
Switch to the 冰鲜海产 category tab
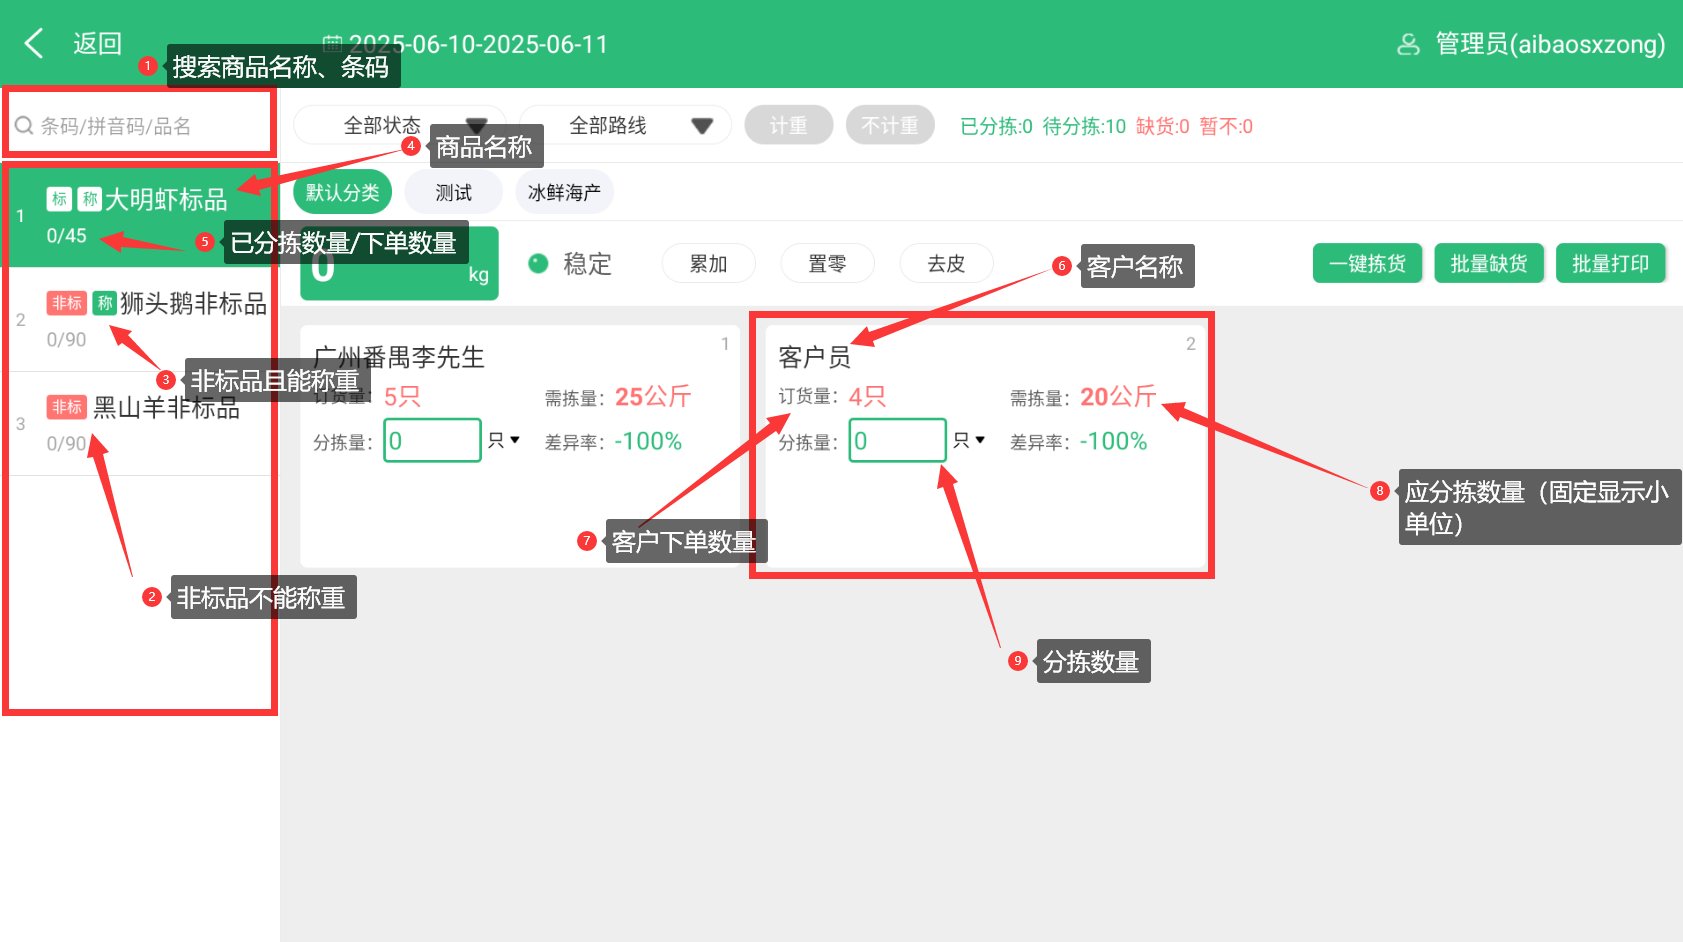pos(564,192)
